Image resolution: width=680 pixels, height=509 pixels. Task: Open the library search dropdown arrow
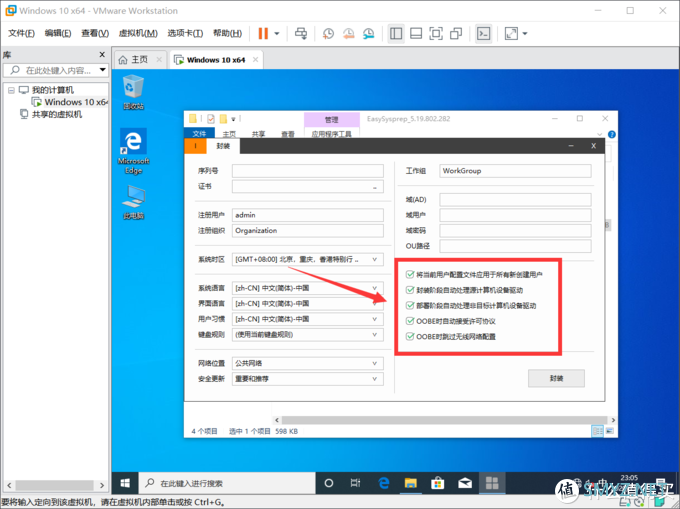(x=103, y=69)
